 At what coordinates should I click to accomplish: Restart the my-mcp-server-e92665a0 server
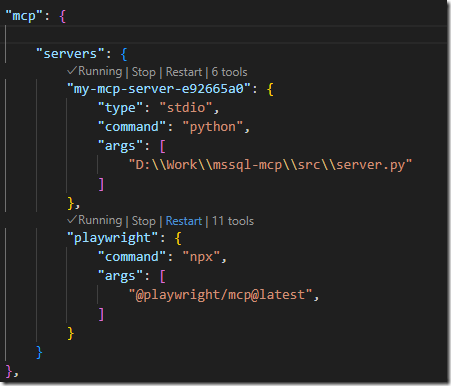[184, 72]
